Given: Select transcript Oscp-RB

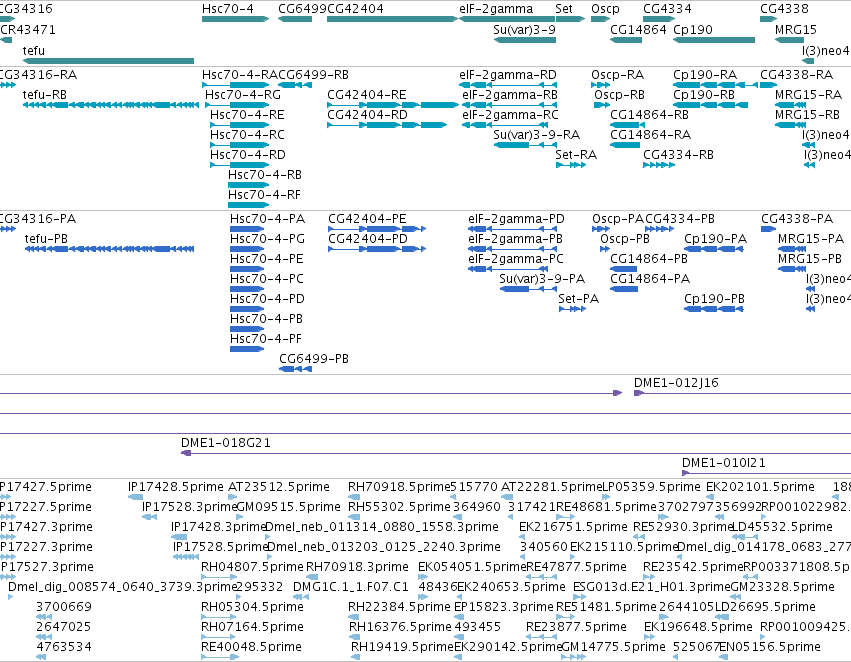Looking at the screenshot, I should pyautogui.click(x=602, y=105).
